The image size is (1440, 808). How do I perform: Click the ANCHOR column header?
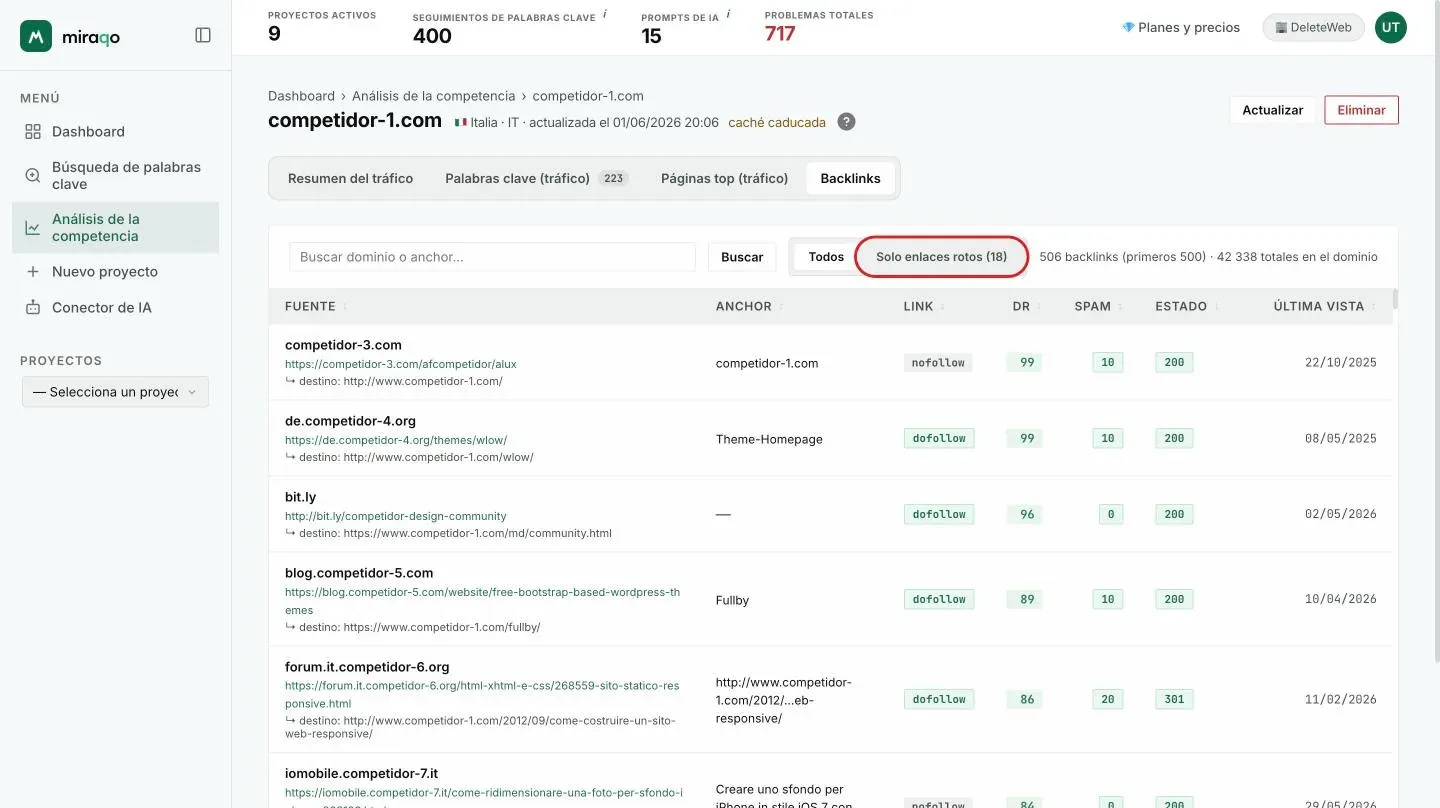pyautogui.click(x=744, y=307)
